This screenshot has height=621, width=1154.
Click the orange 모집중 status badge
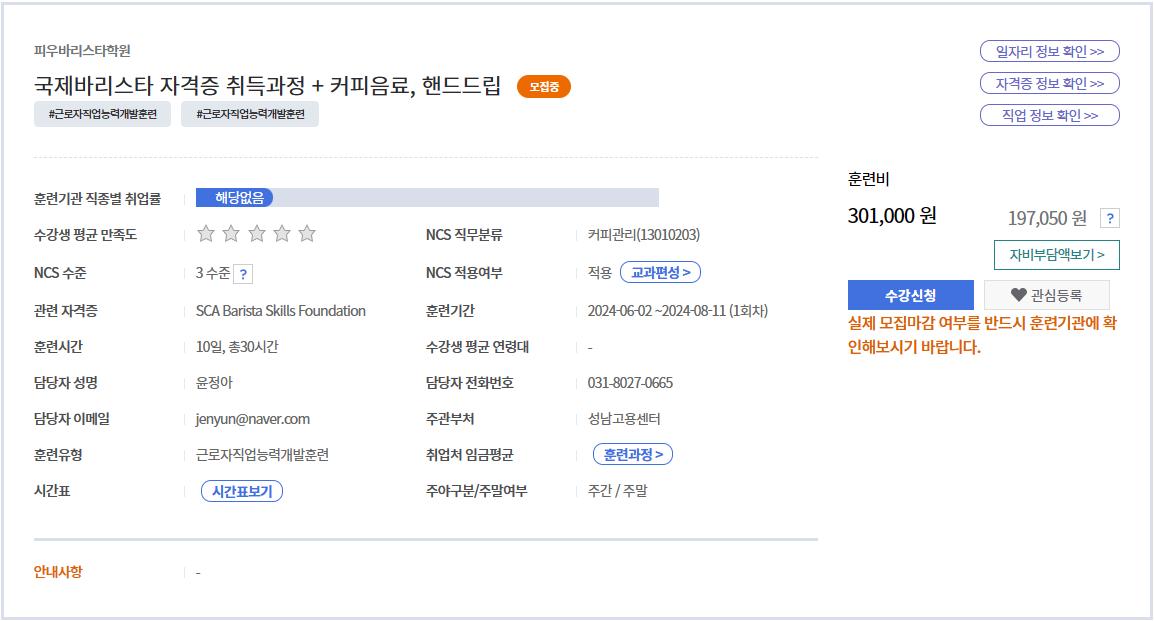543,87
